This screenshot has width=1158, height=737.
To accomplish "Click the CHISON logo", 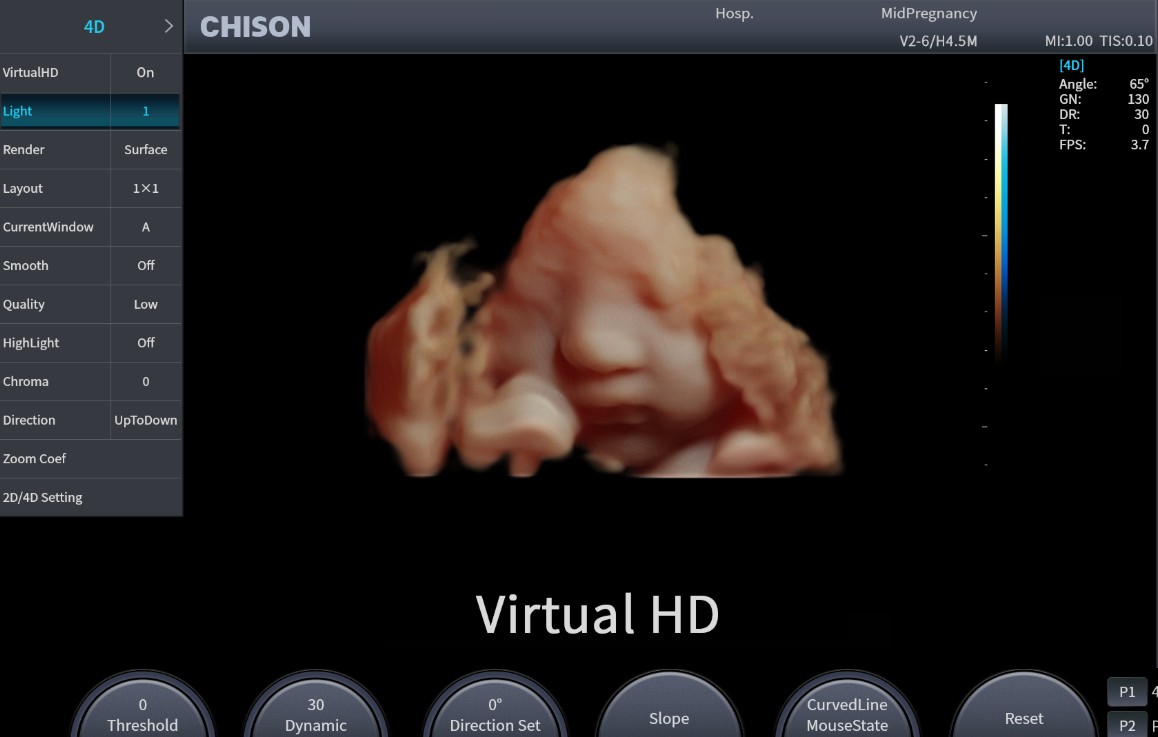I will 256,27.
